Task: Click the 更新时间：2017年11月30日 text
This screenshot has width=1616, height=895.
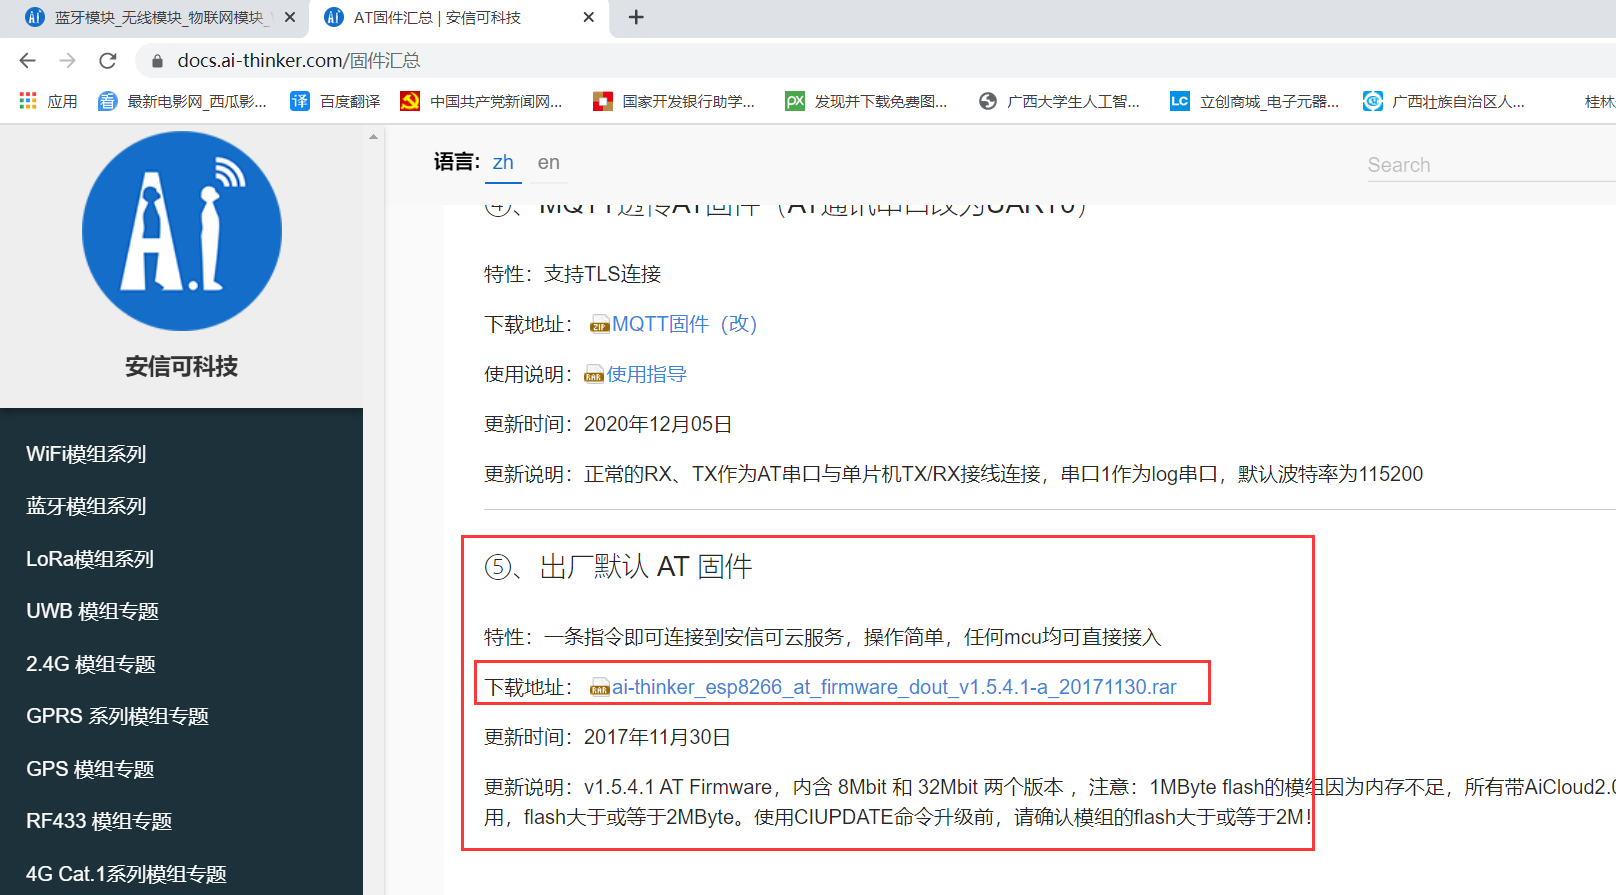Action: click(x=608, y=737)
